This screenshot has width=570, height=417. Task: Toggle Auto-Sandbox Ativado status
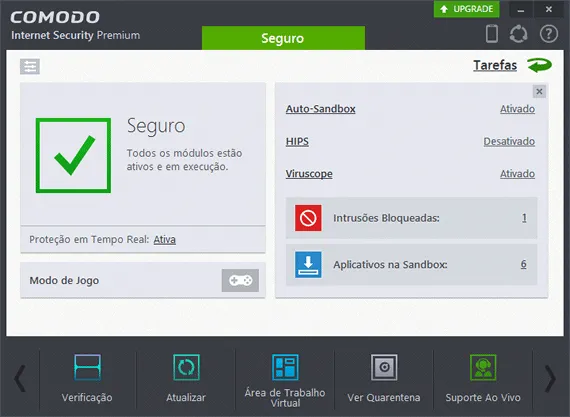click(x=517, y=109)
